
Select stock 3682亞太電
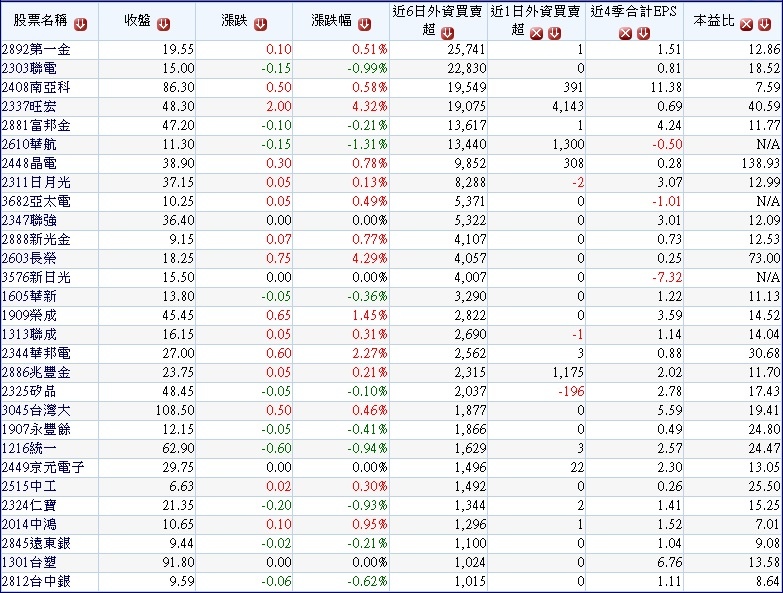click(x=36, y=201)
